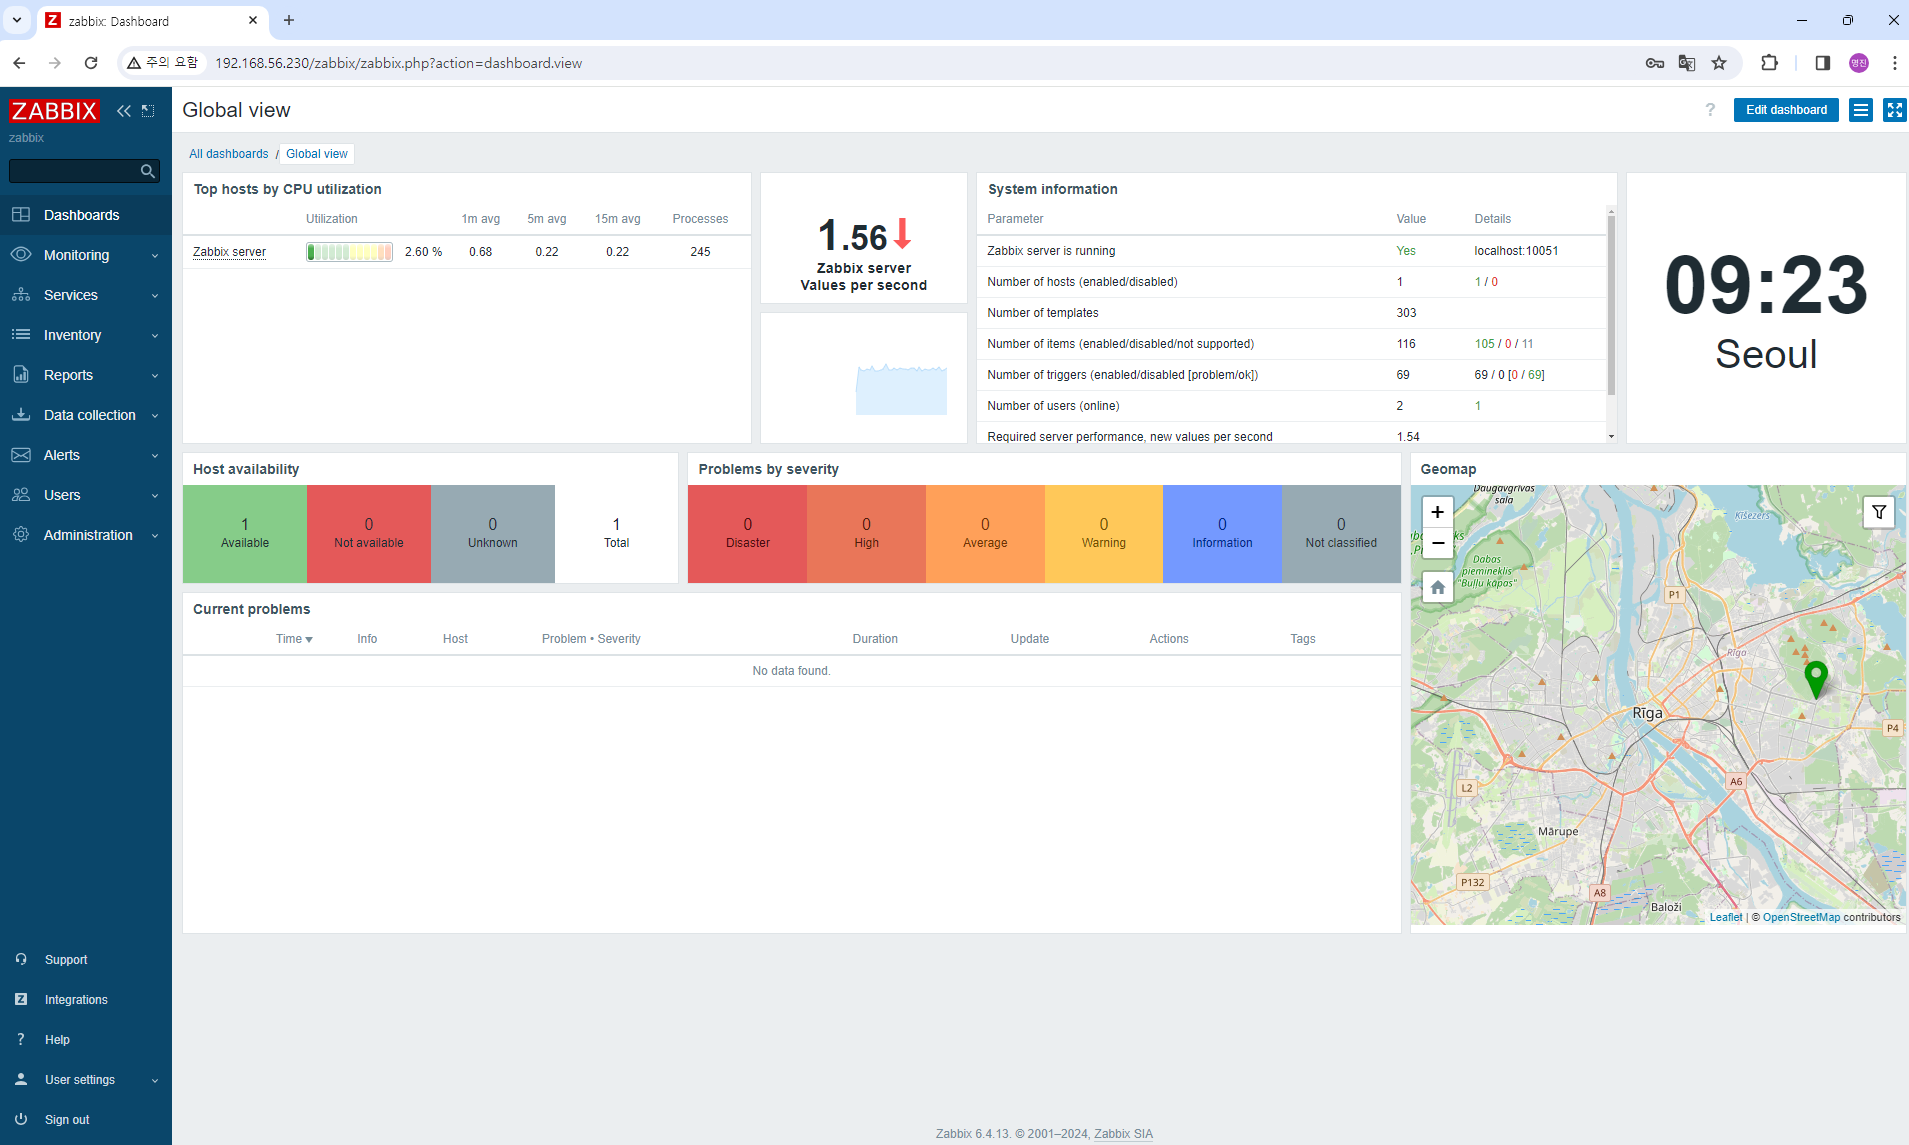Click the Zabbix logo
Screen dimensions: 1909x1145
54,111
